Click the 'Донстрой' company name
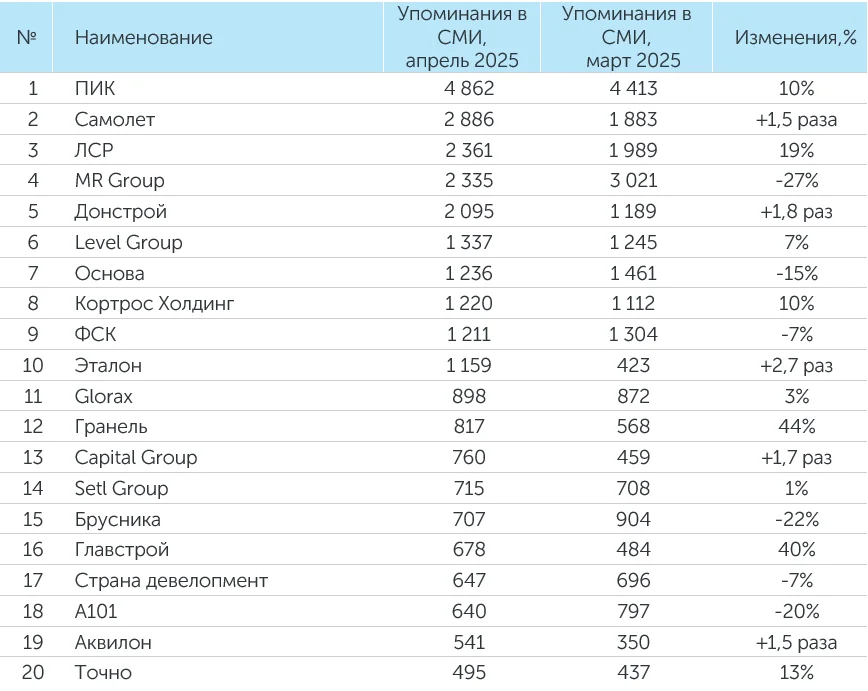The height and width of the screenshot is (691, 868). tap(120, 212)
